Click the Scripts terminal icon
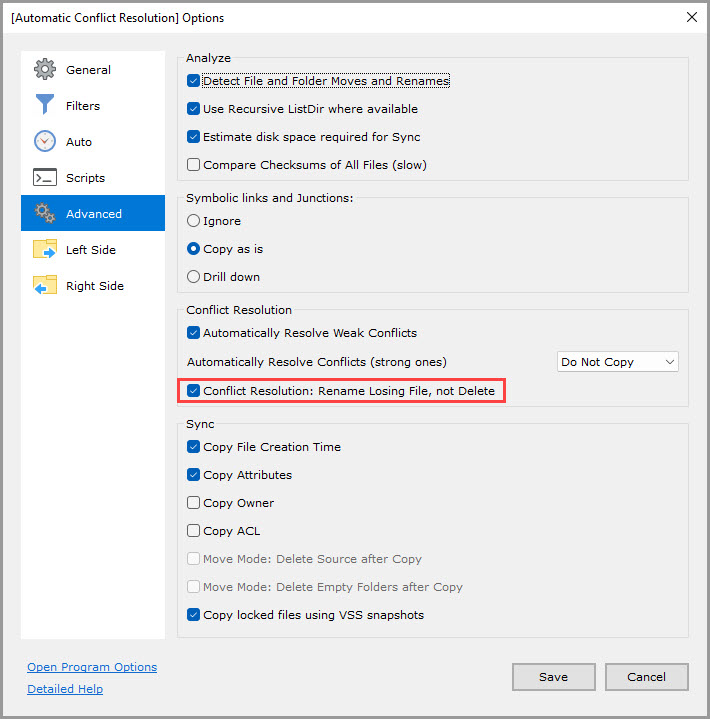The height and width of the screenshot is (719, 710). pos(44,177)
